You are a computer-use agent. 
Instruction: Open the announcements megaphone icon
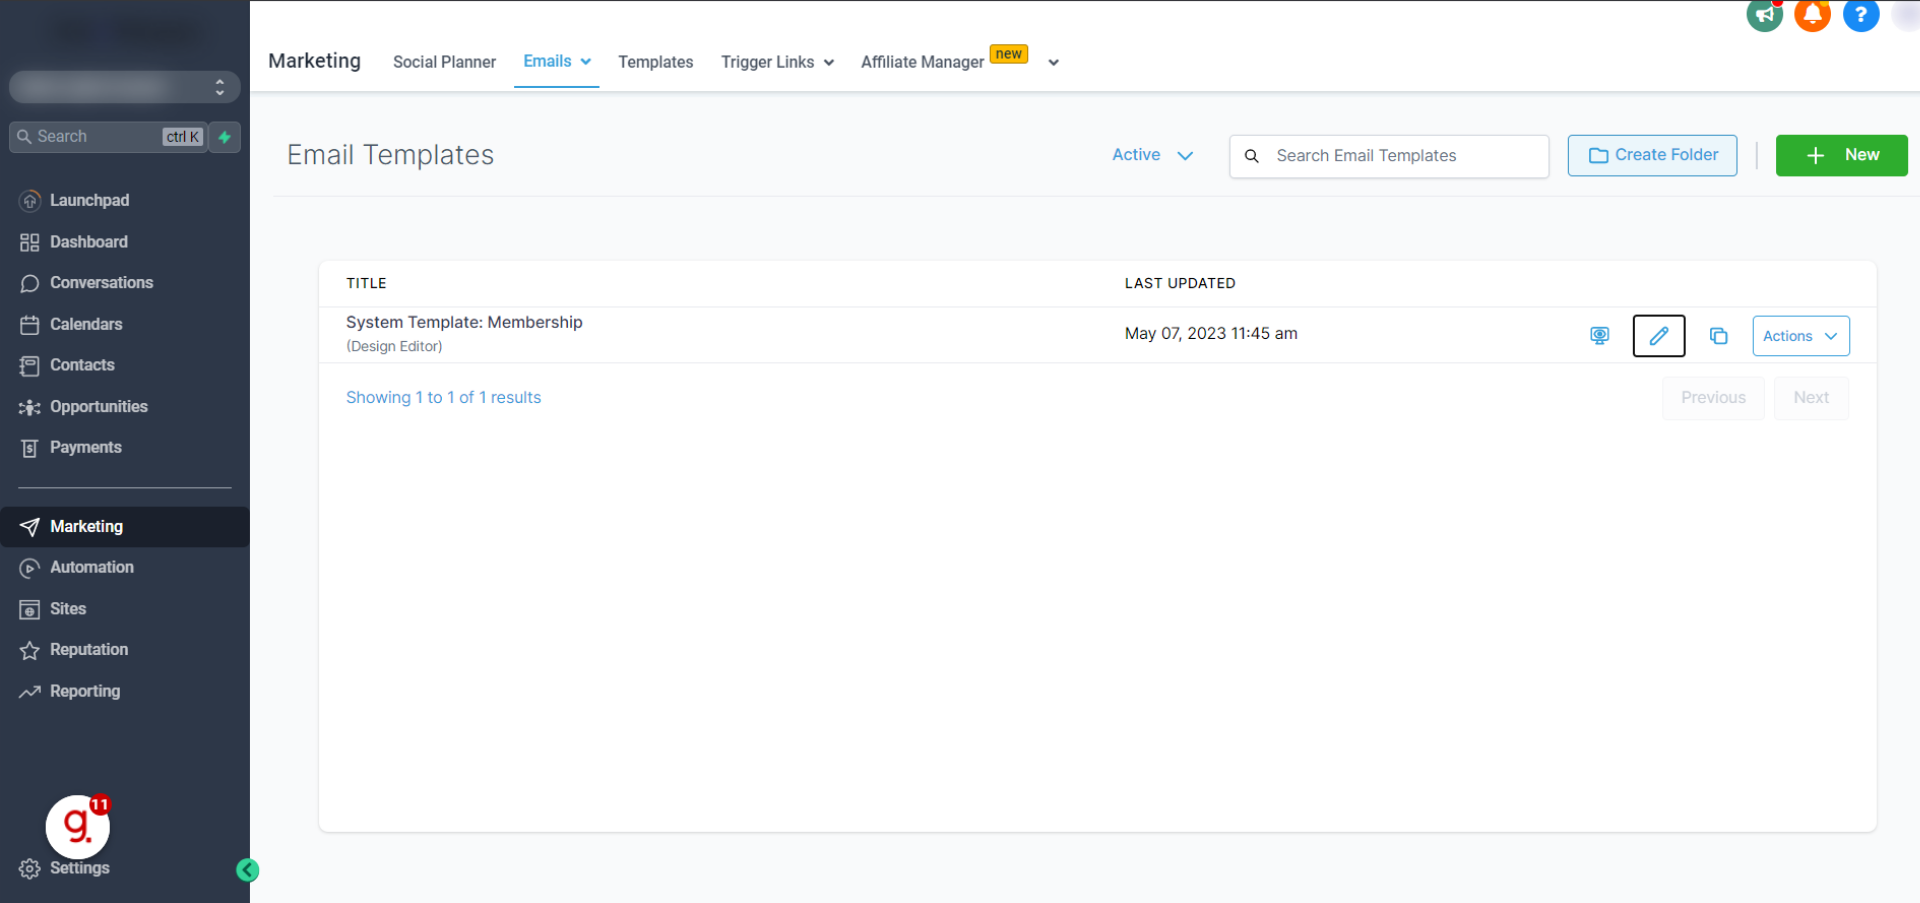(1764, 14)
